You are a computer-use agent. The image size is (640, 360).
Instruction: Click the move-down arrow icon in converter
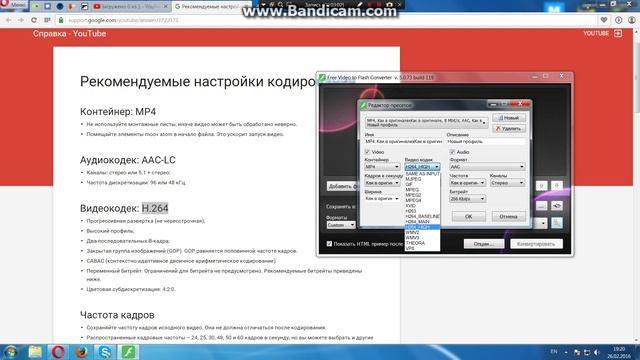click(x=557, y=186)
